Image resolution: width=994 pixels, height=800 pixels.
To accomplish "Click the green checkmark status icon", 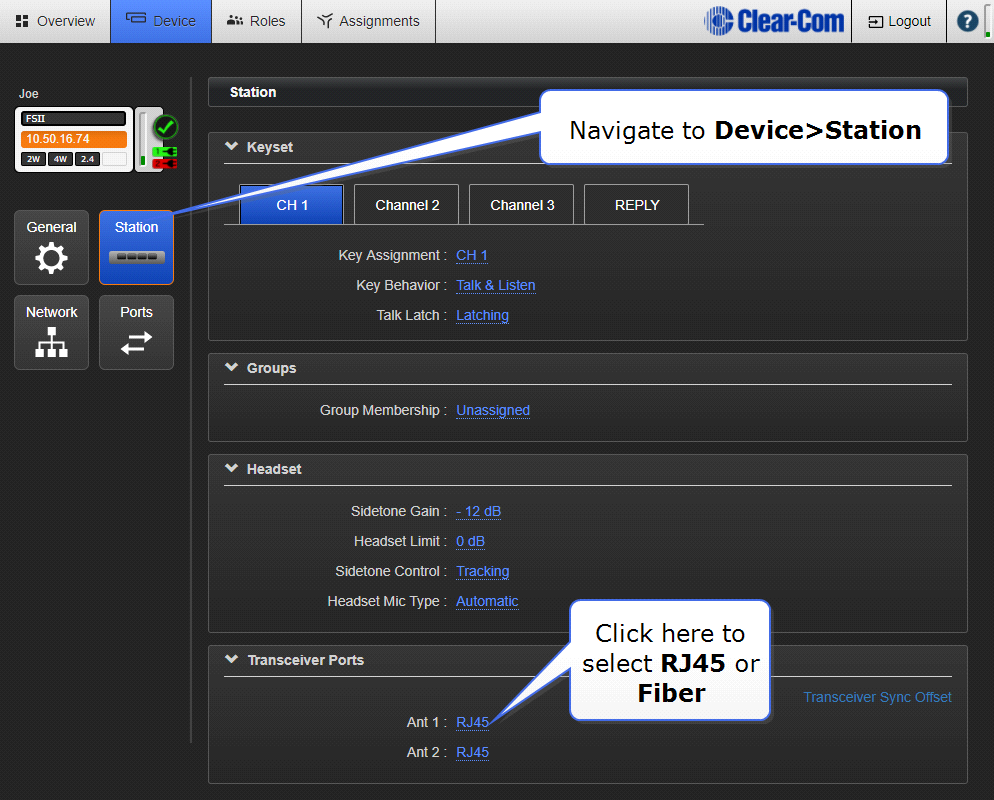I will coord(165,127).
